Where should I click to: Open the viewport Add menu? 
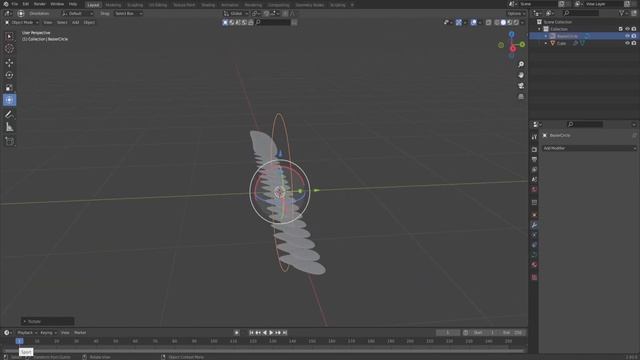click(76, 22)
